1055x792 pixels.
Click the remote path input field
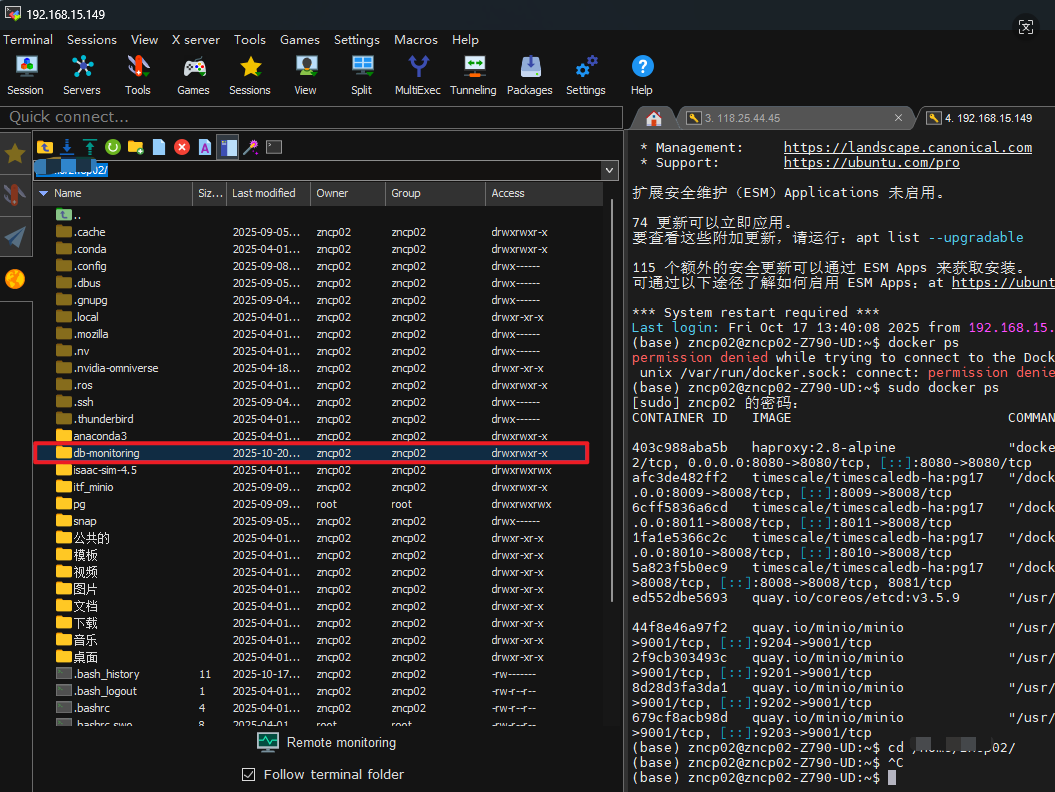coord(318,170)
